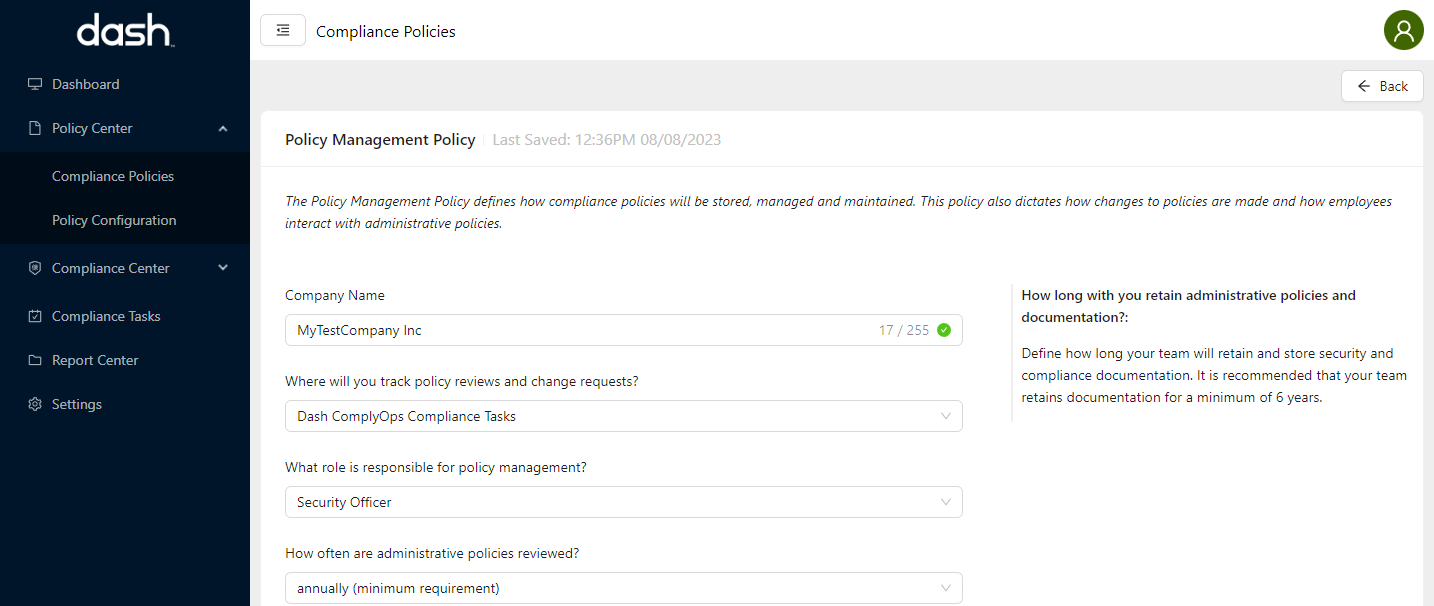Click the dash logo in the sidebar
Screen dimensions: 1434x606
[124, 31]
